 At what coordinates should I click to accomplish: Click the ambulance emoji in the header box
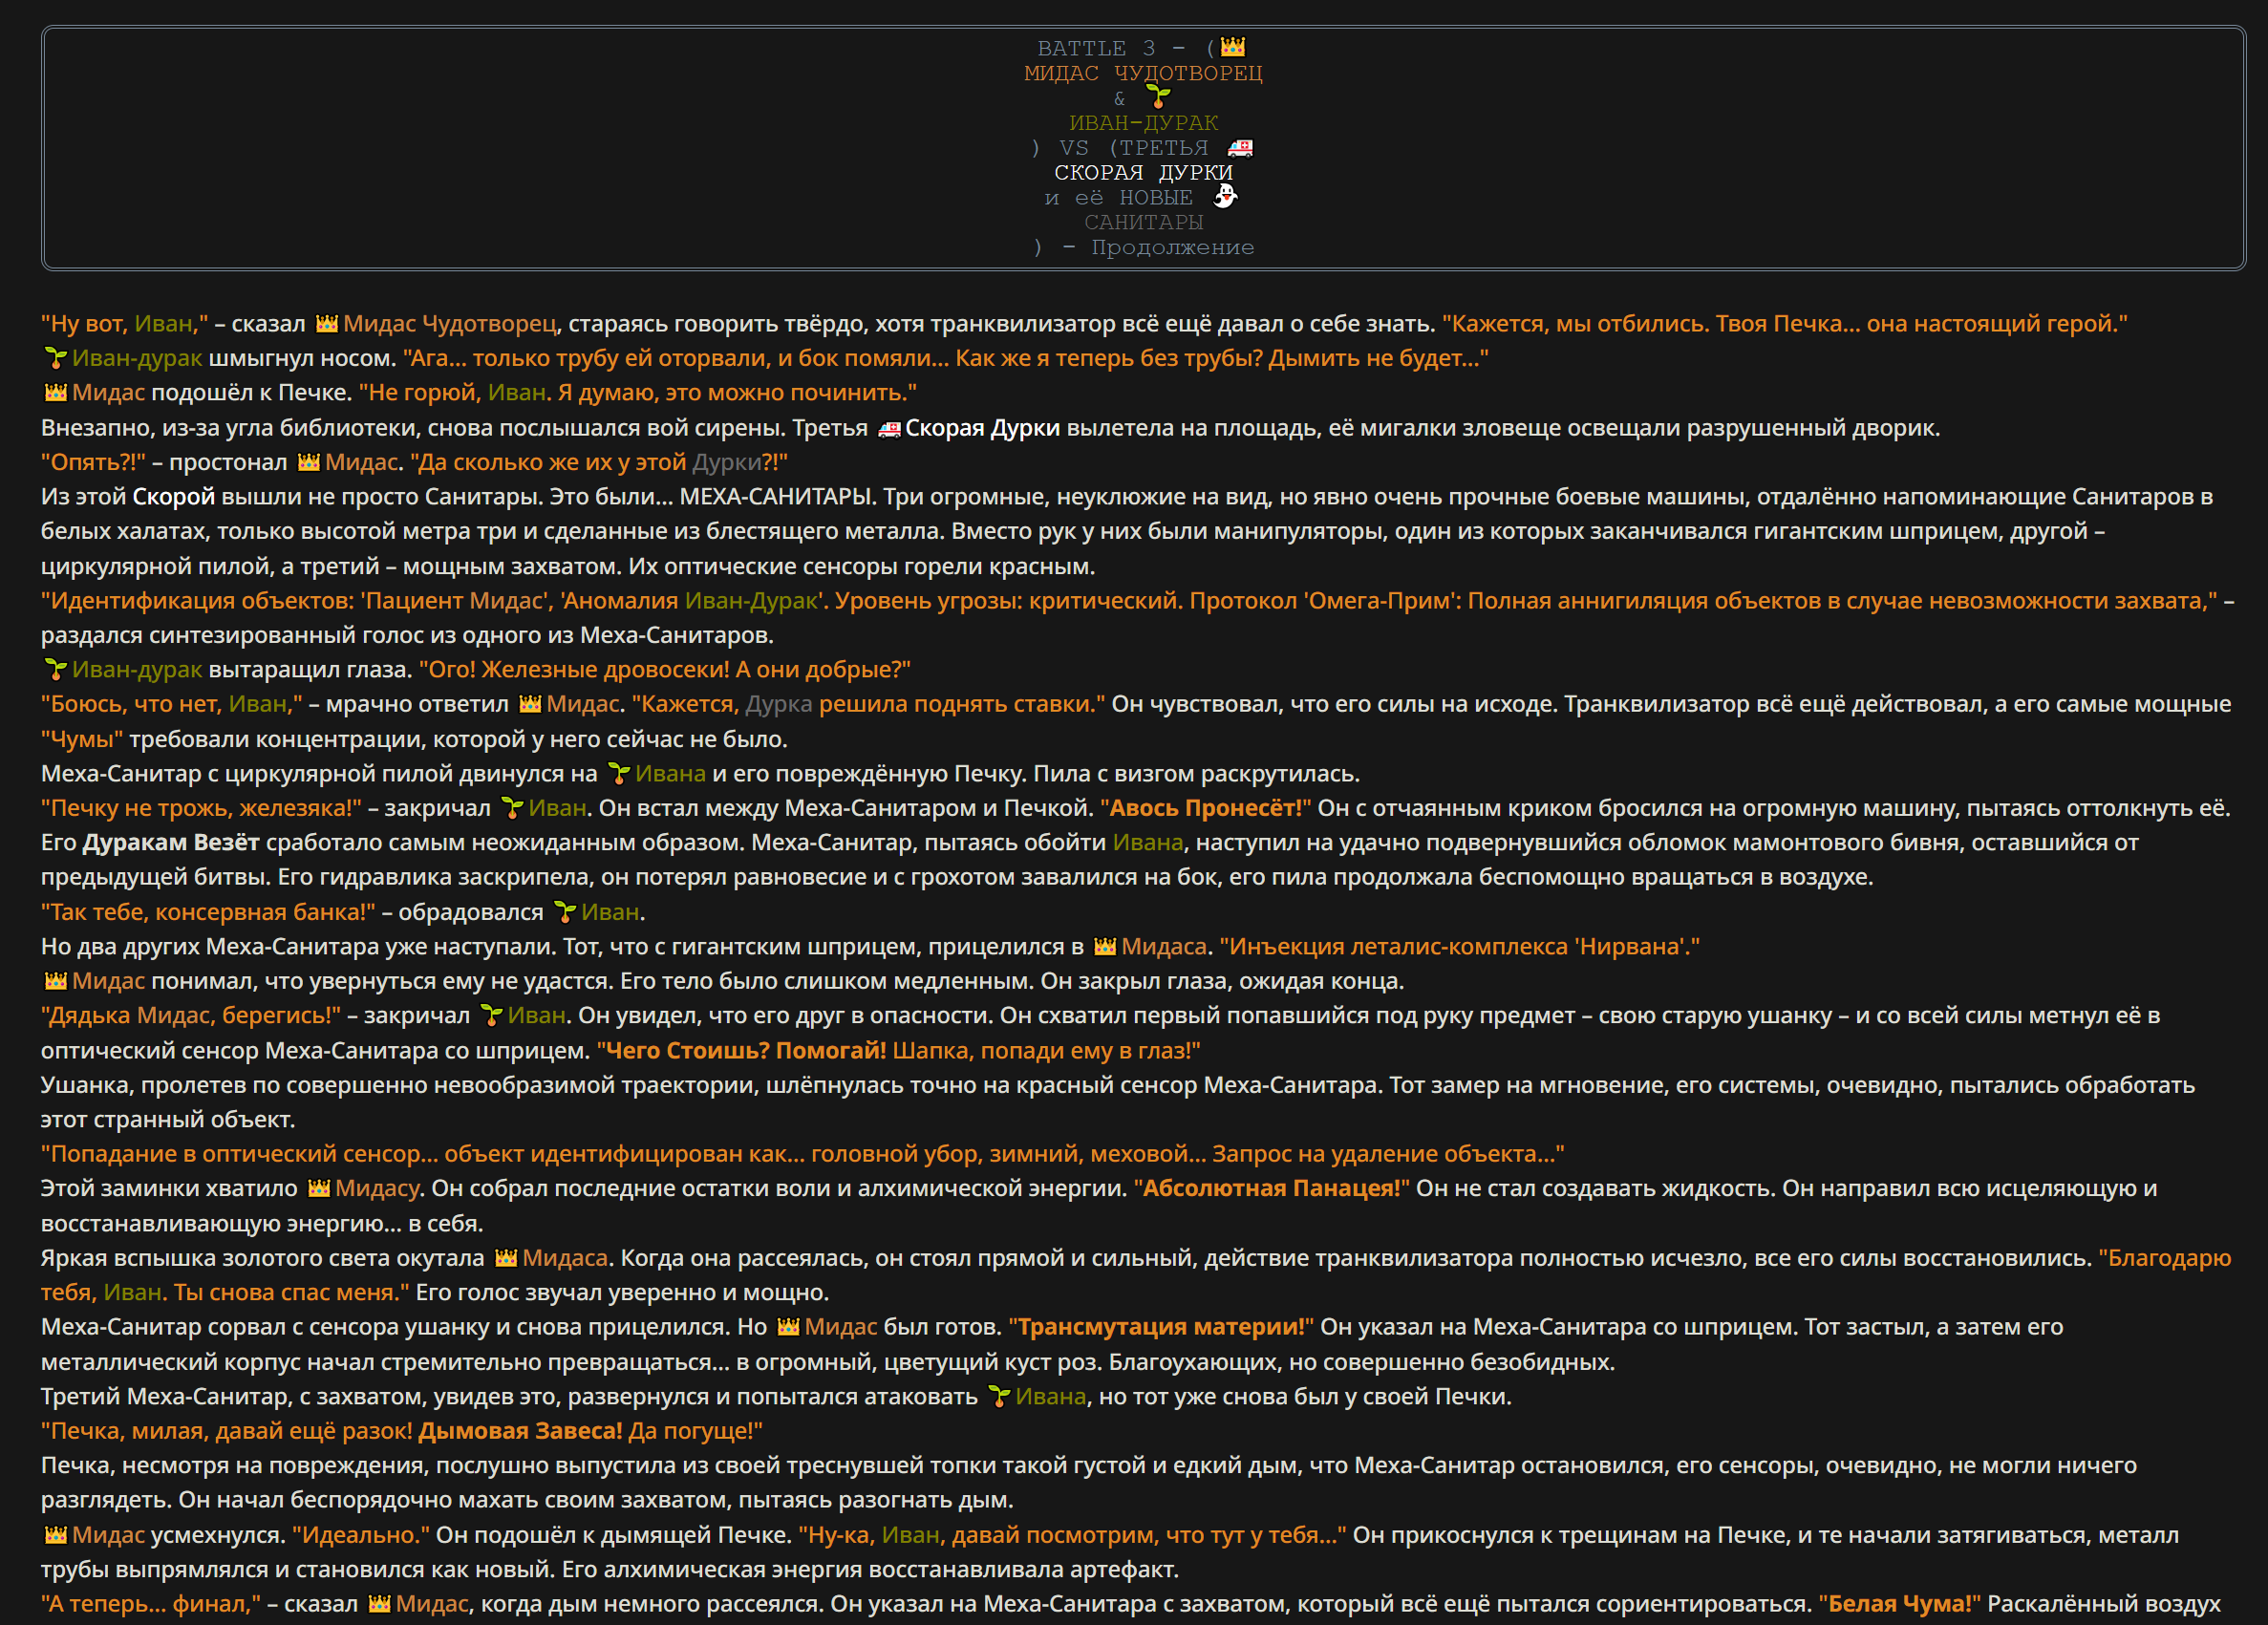click(1240, 148)
